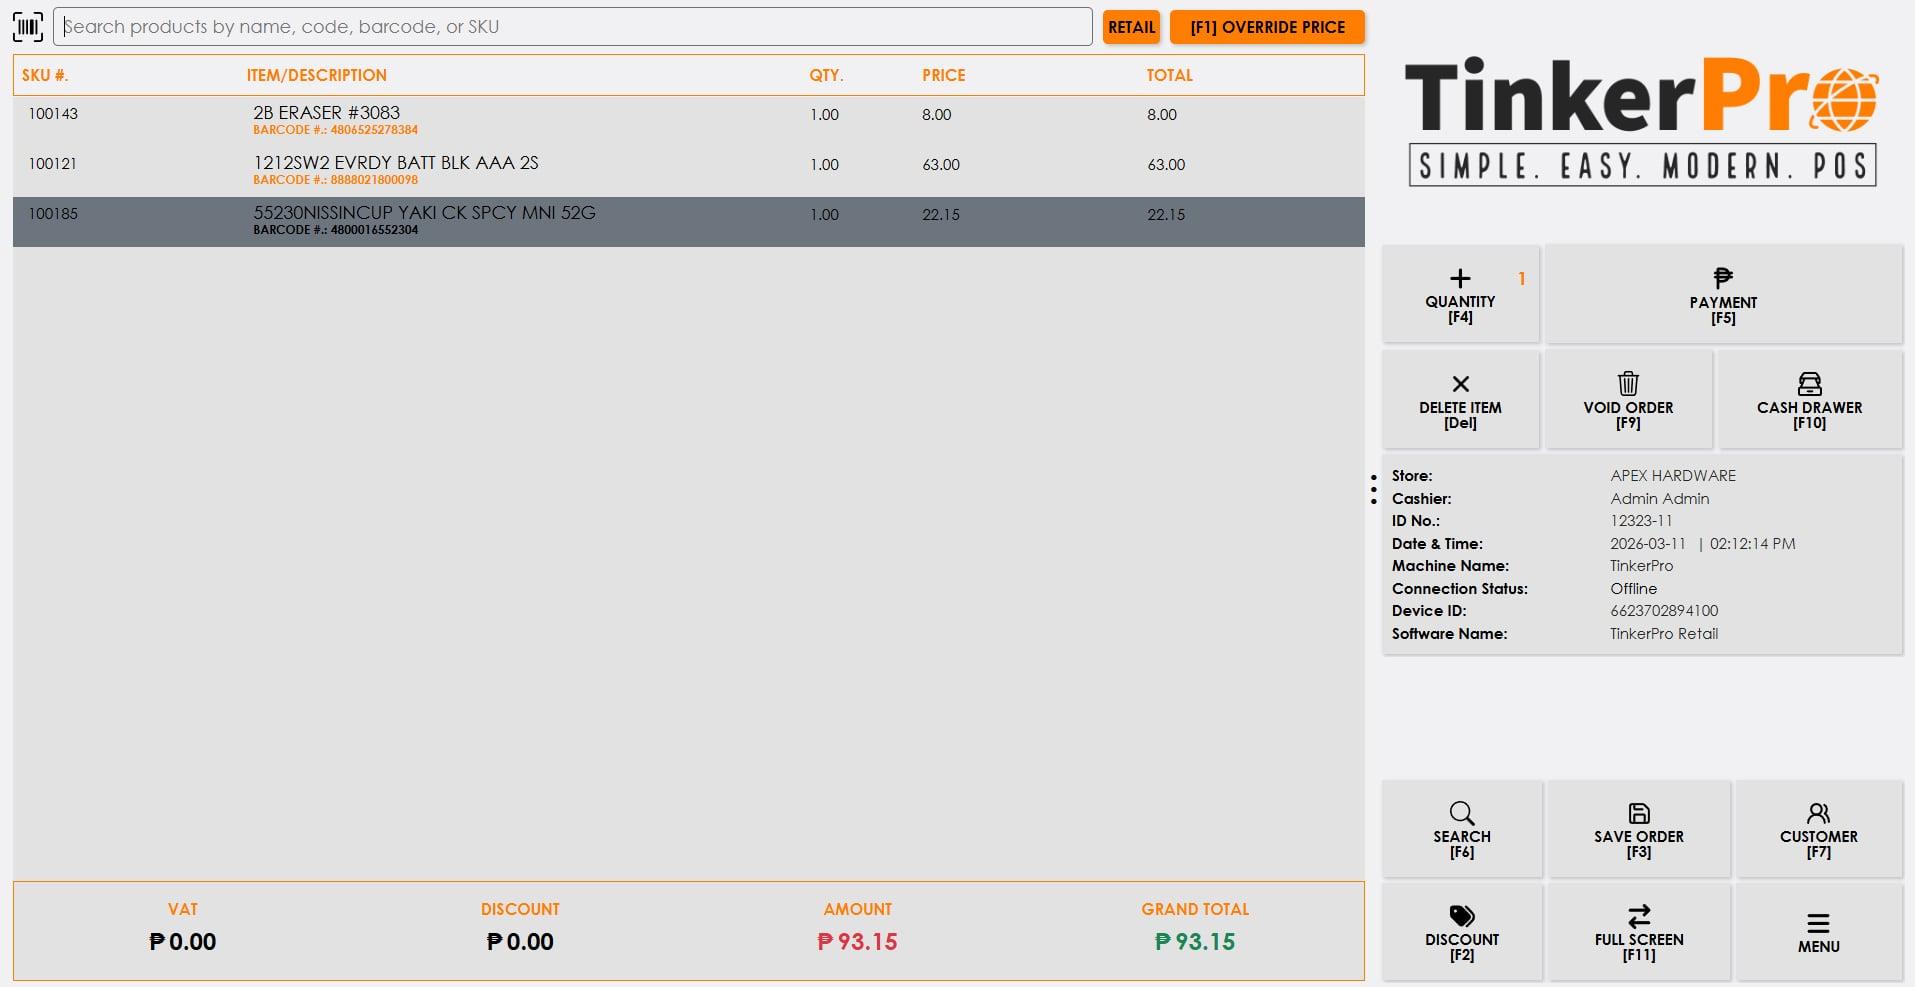
Task: Click the drag handle dots beside Store info
Action: click(1373, 489)
